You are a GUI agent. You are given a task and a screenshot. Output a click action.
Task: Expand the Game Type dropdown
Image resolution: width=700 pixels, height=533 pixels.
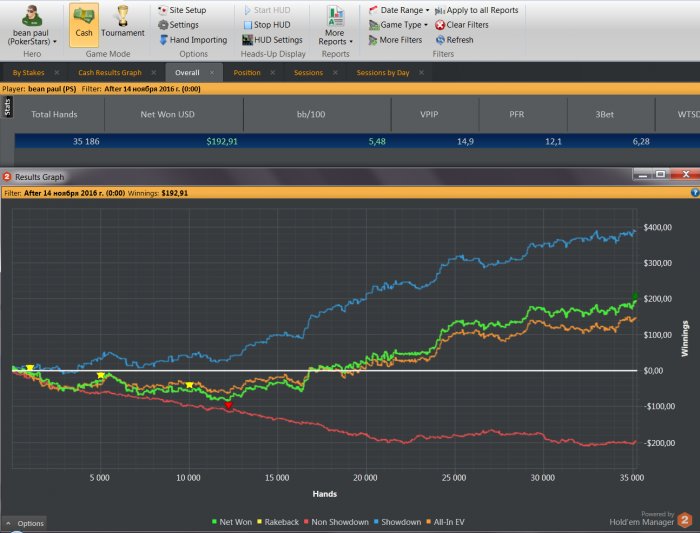[x=398, y=25]
